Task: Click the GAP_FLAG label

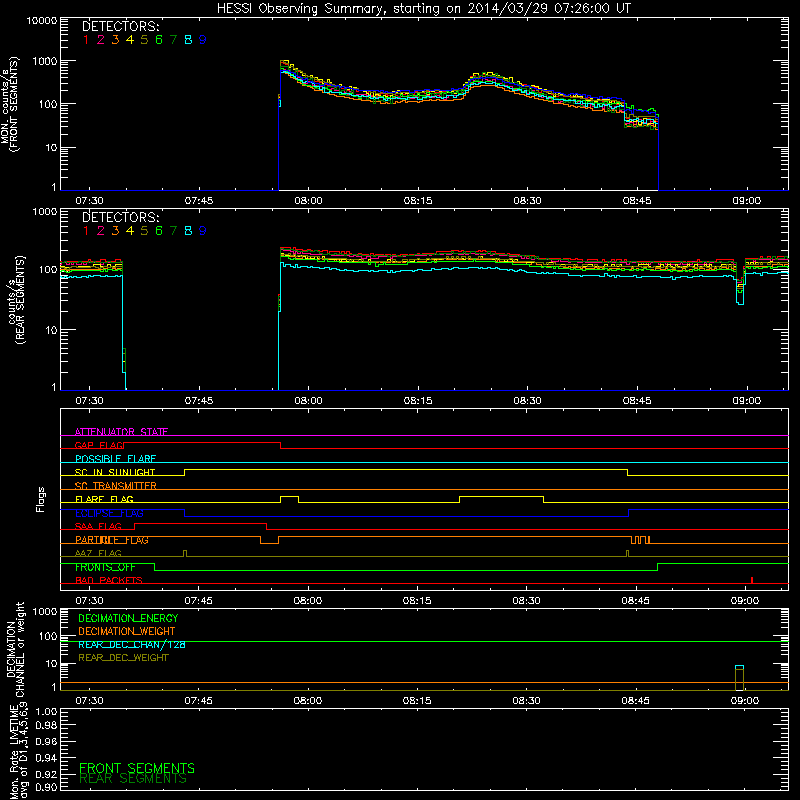Action: [x=99, y=445]
